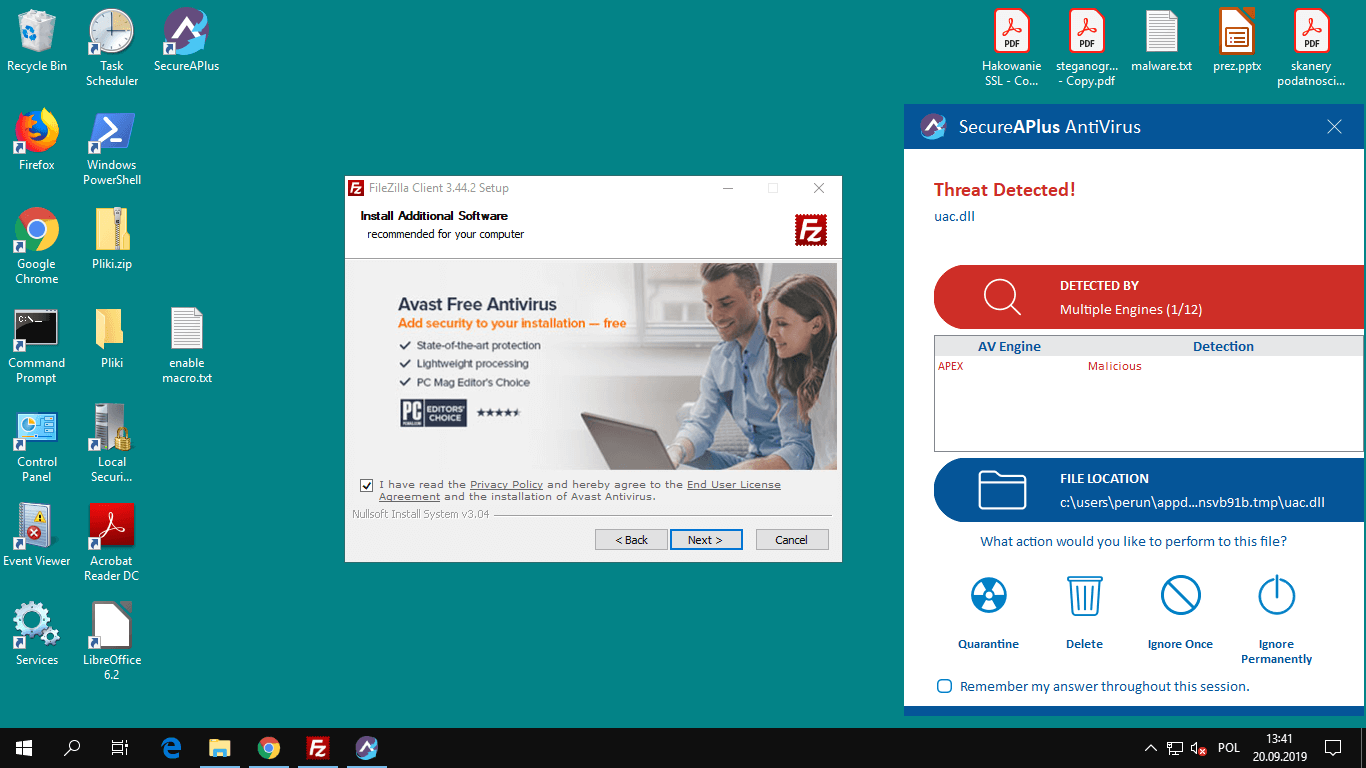Launch SecureAPlus from the desktop shortcut
Image resolution: width=1366 pixels, height=768 pixels.
click(186, 40)
